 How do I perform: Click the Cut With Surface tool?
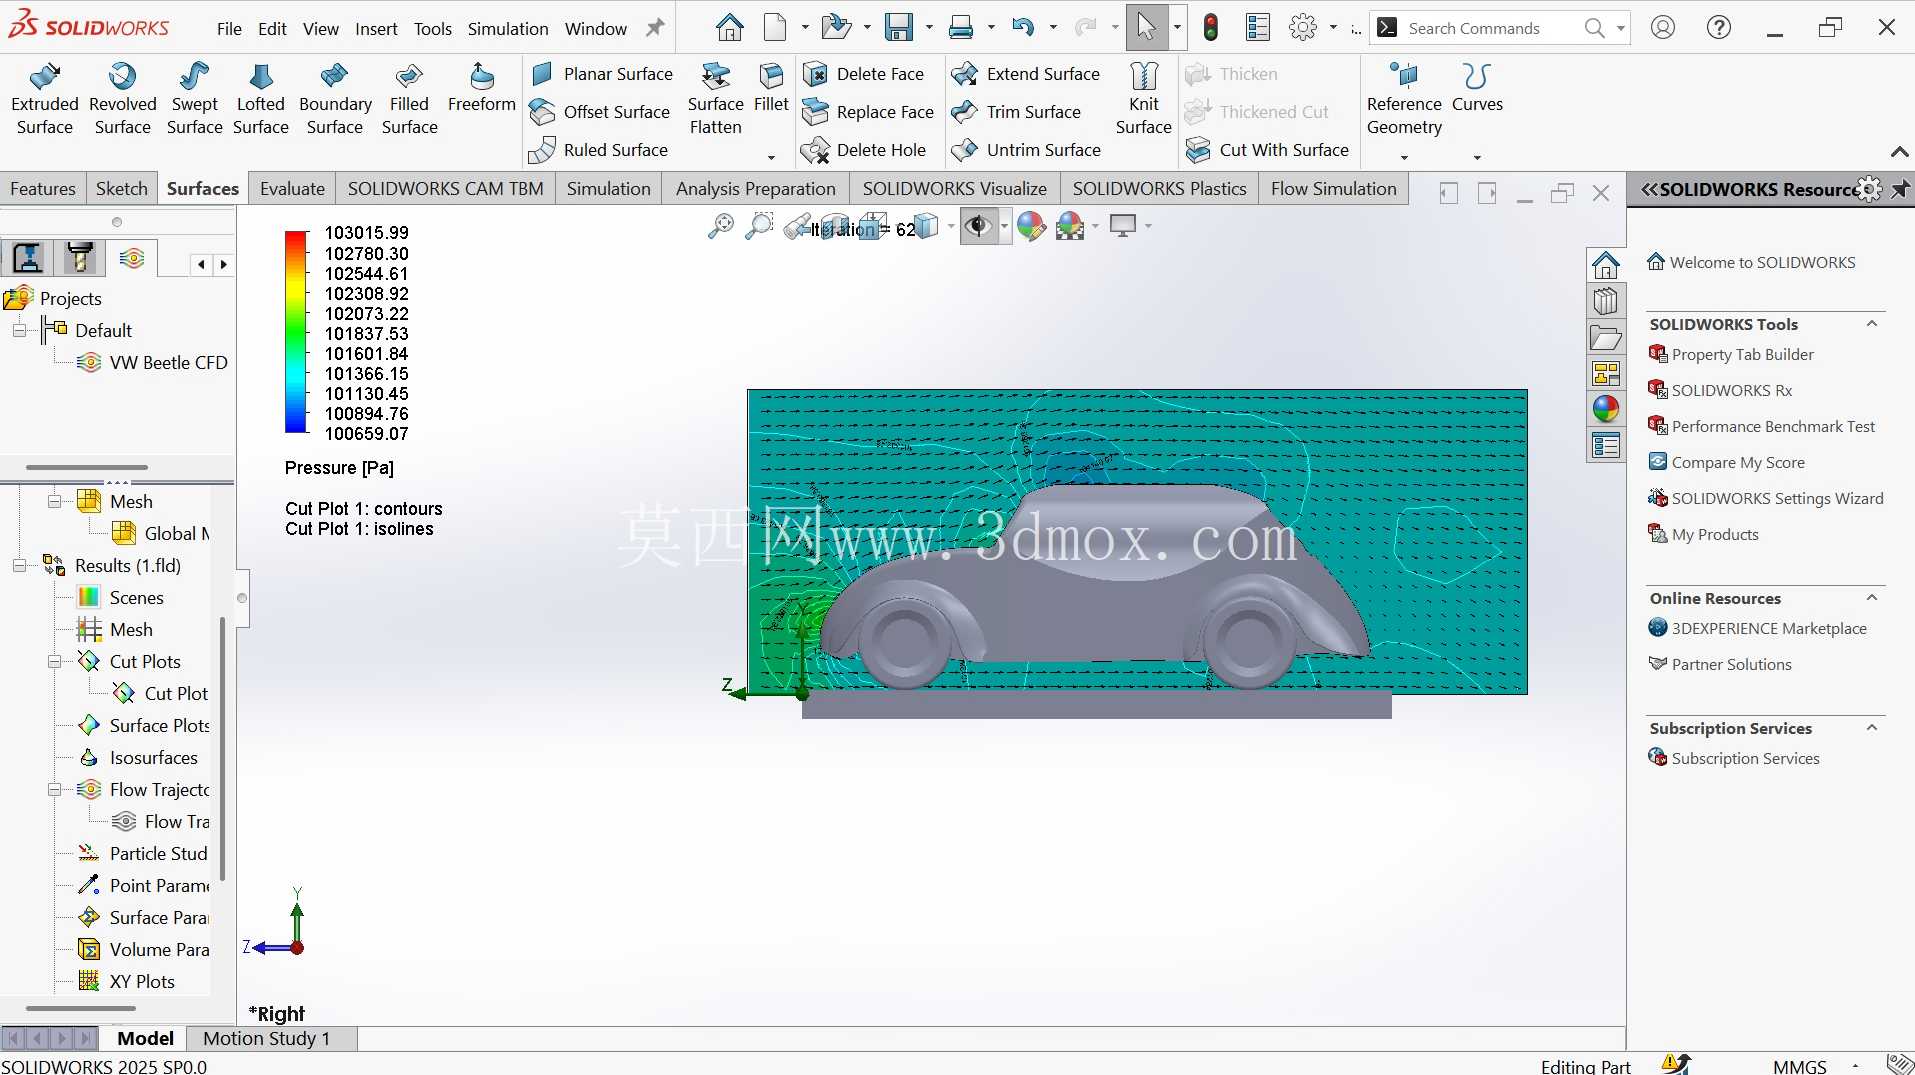[1267, 150]
